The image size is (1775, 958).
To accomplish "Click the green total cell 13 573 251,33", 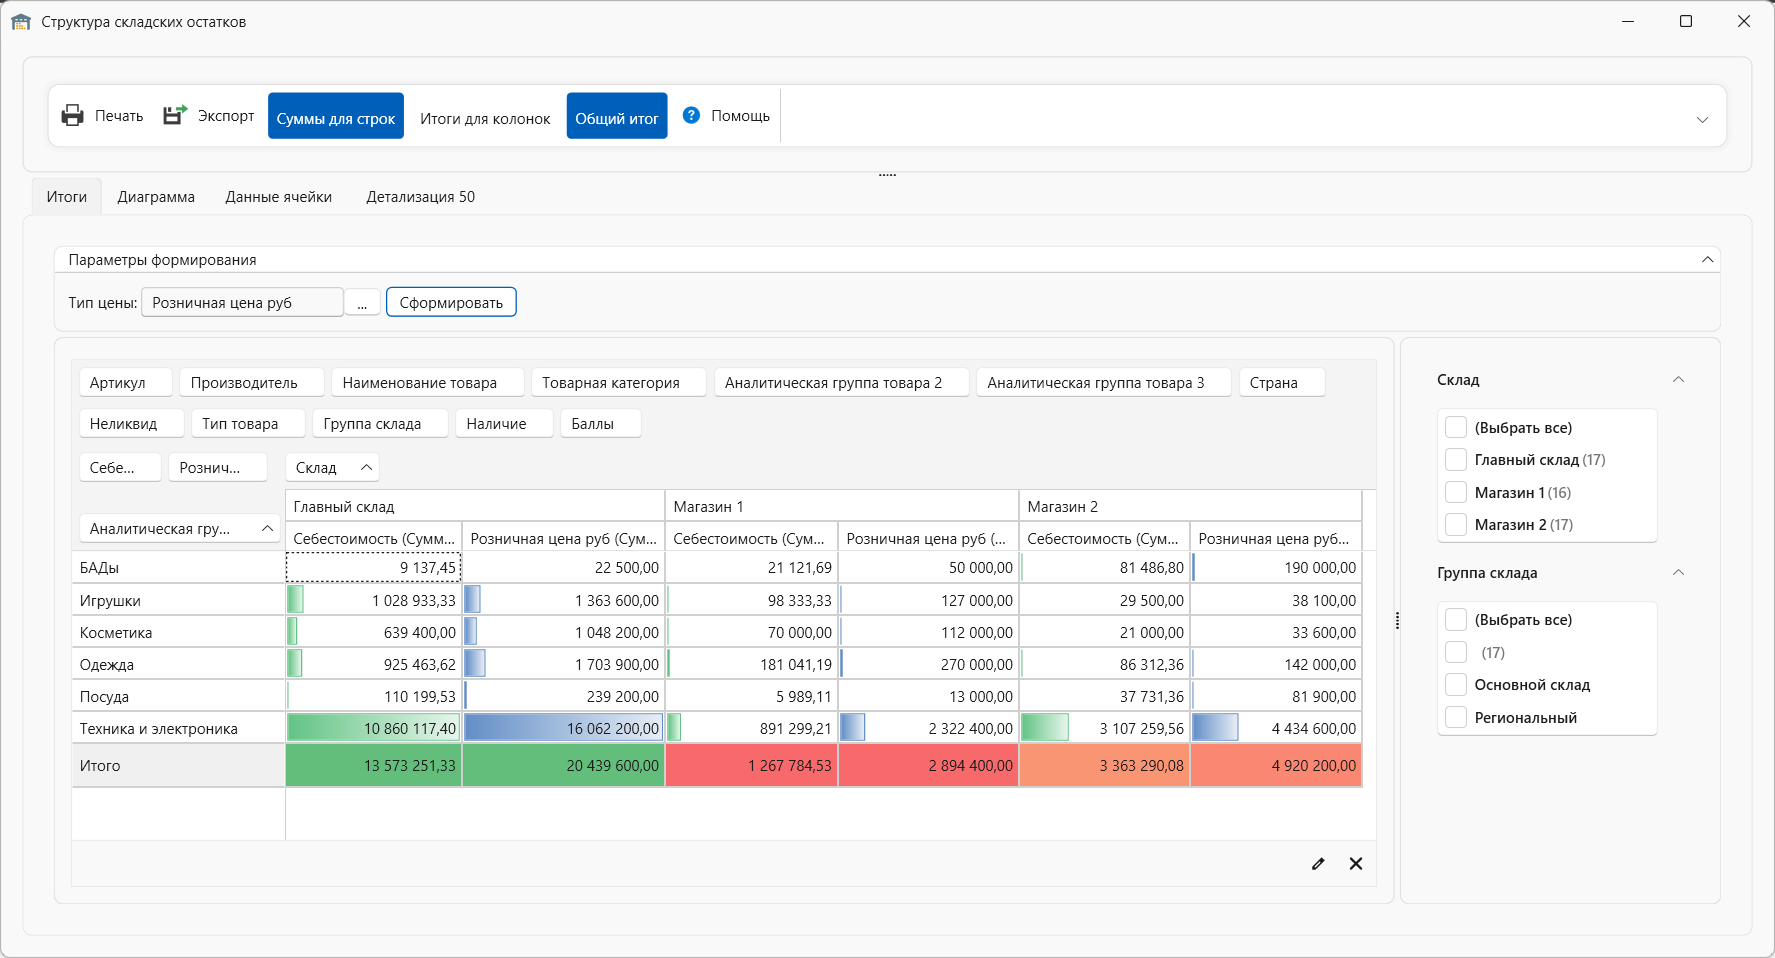I will (374, 765).
